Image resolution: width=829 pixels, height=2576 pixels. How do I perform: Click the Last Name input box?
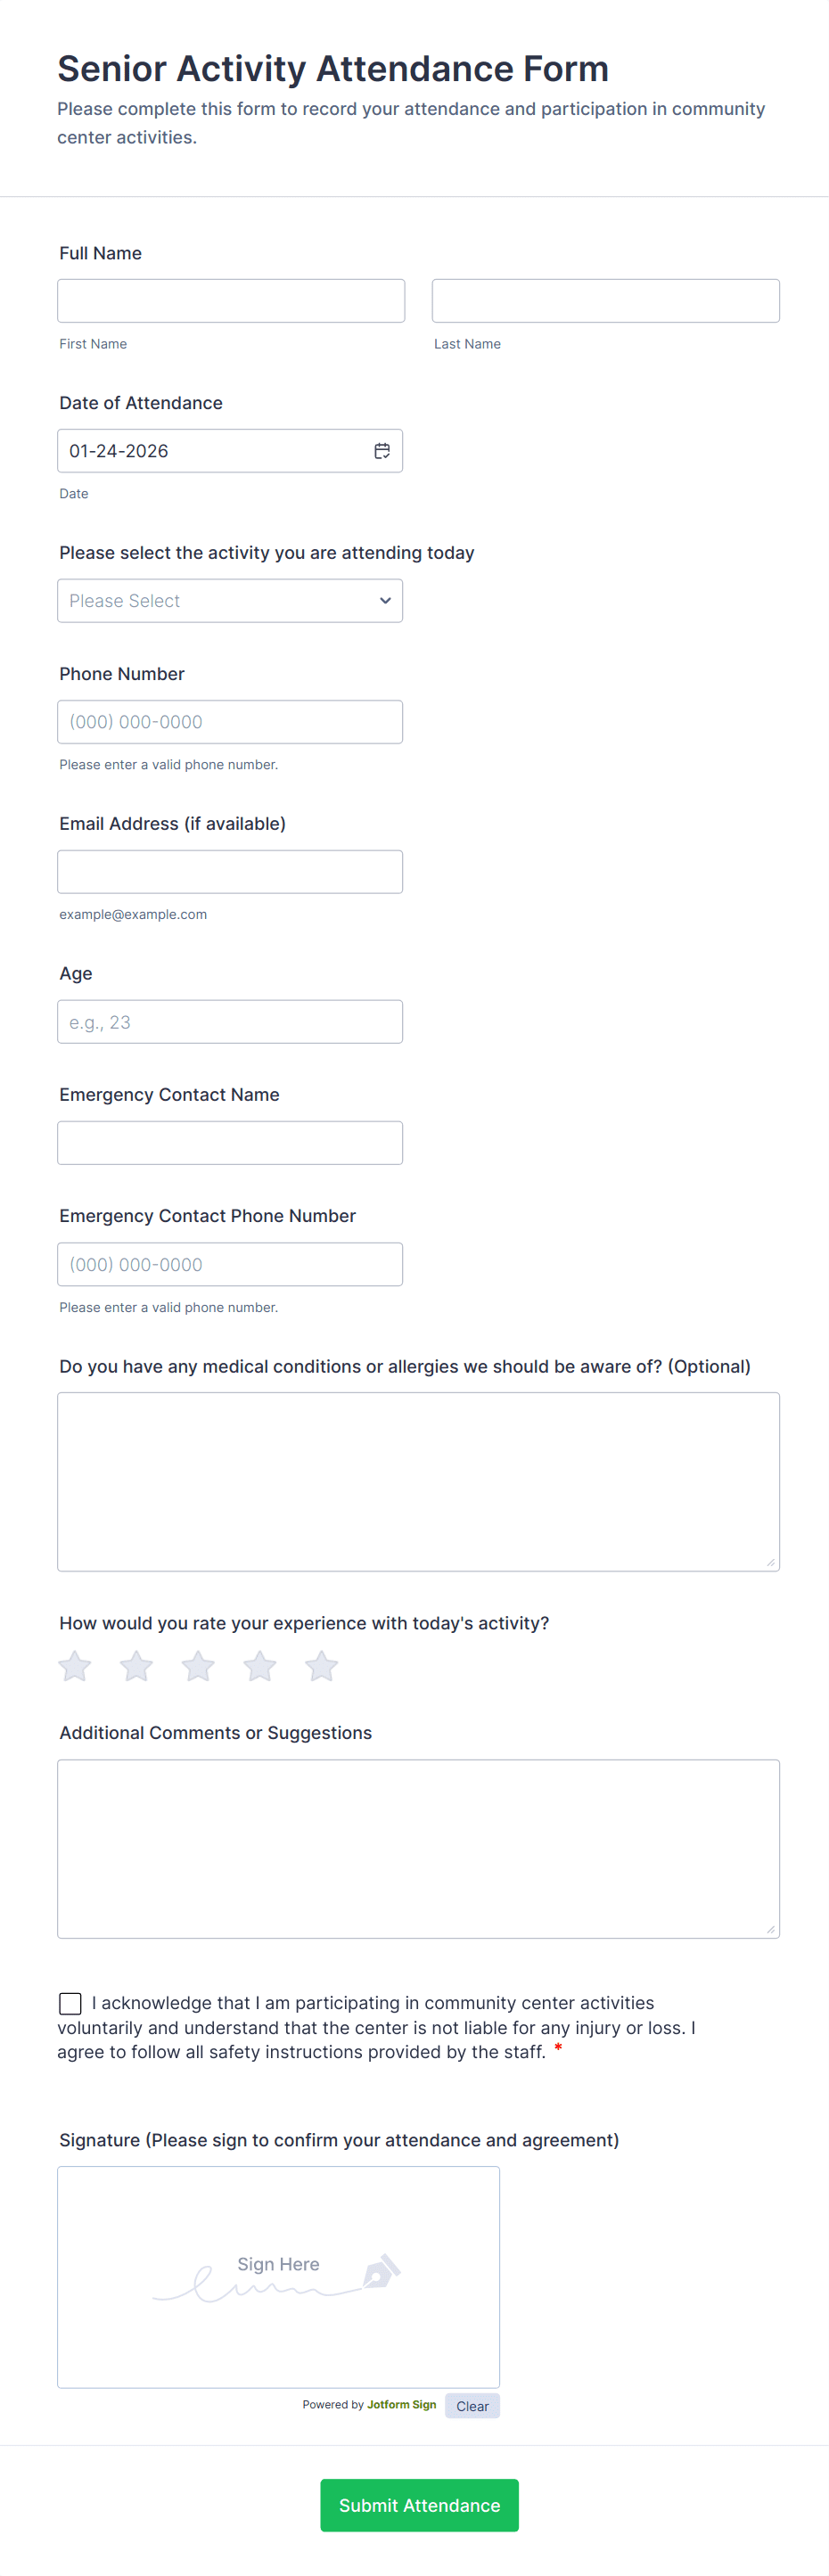pyautogui.click(x=605, y=300)
